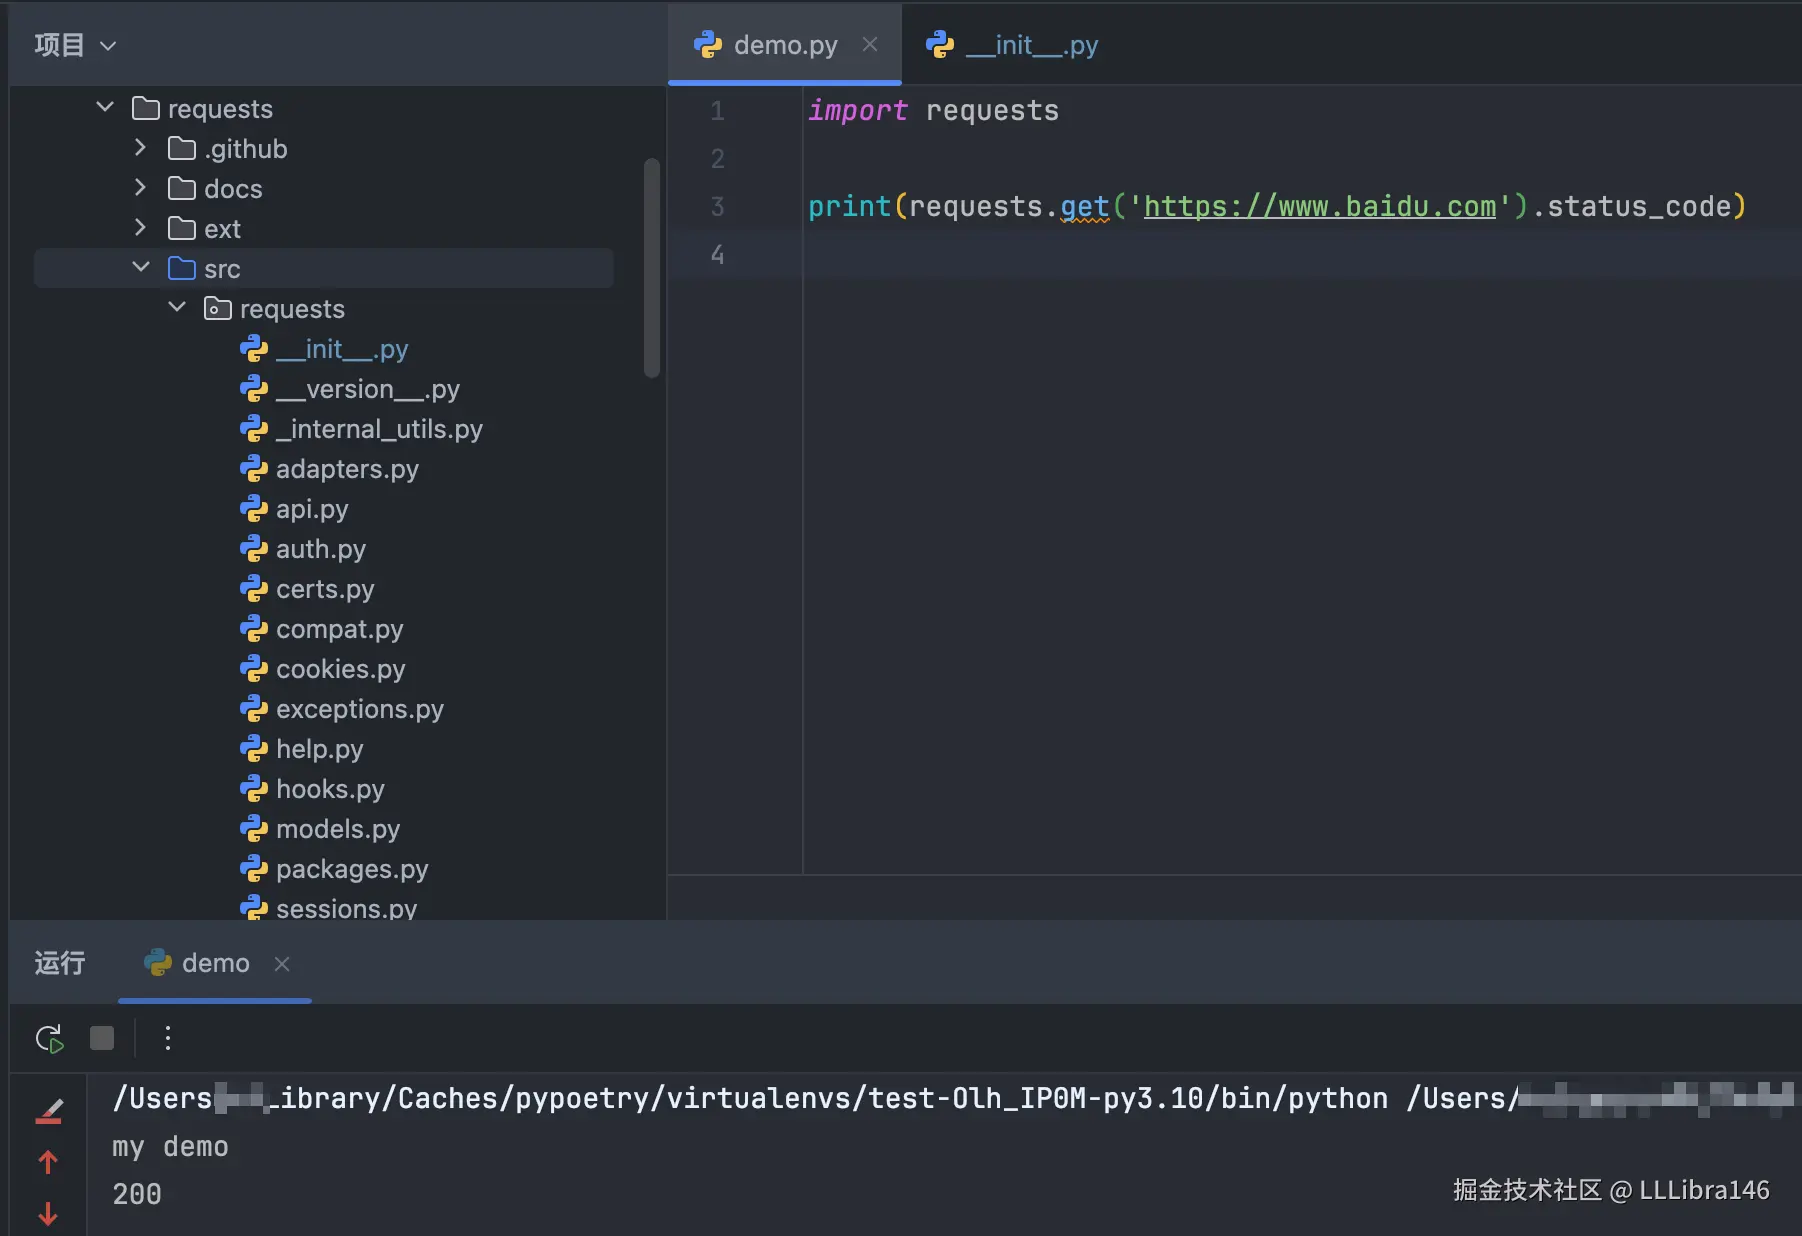Open help.py file
1802x1236 pixels.
[x=320, y=749]
